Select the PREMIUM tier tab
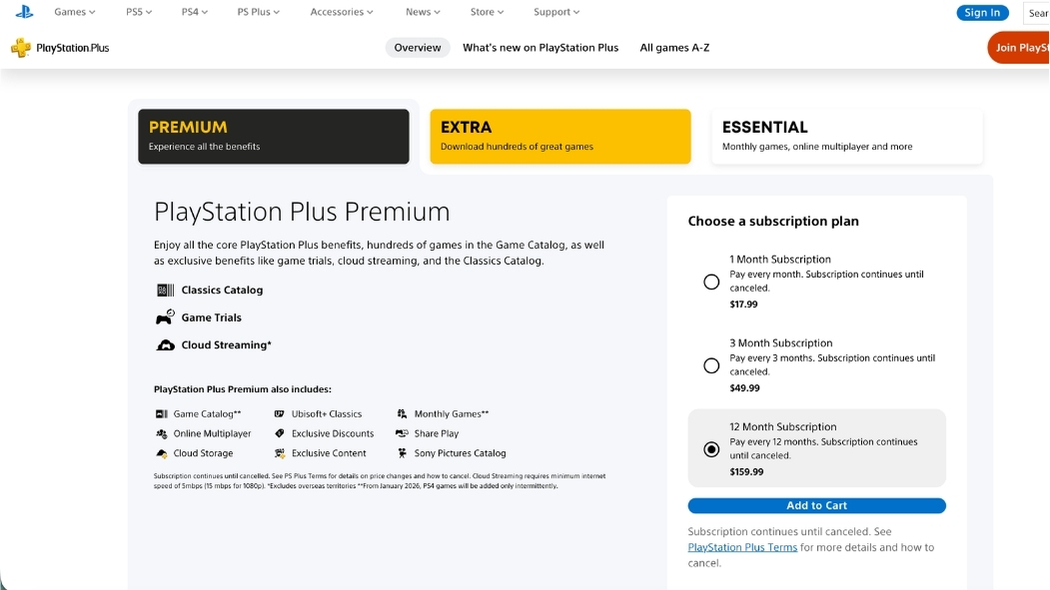 point(273,137)
